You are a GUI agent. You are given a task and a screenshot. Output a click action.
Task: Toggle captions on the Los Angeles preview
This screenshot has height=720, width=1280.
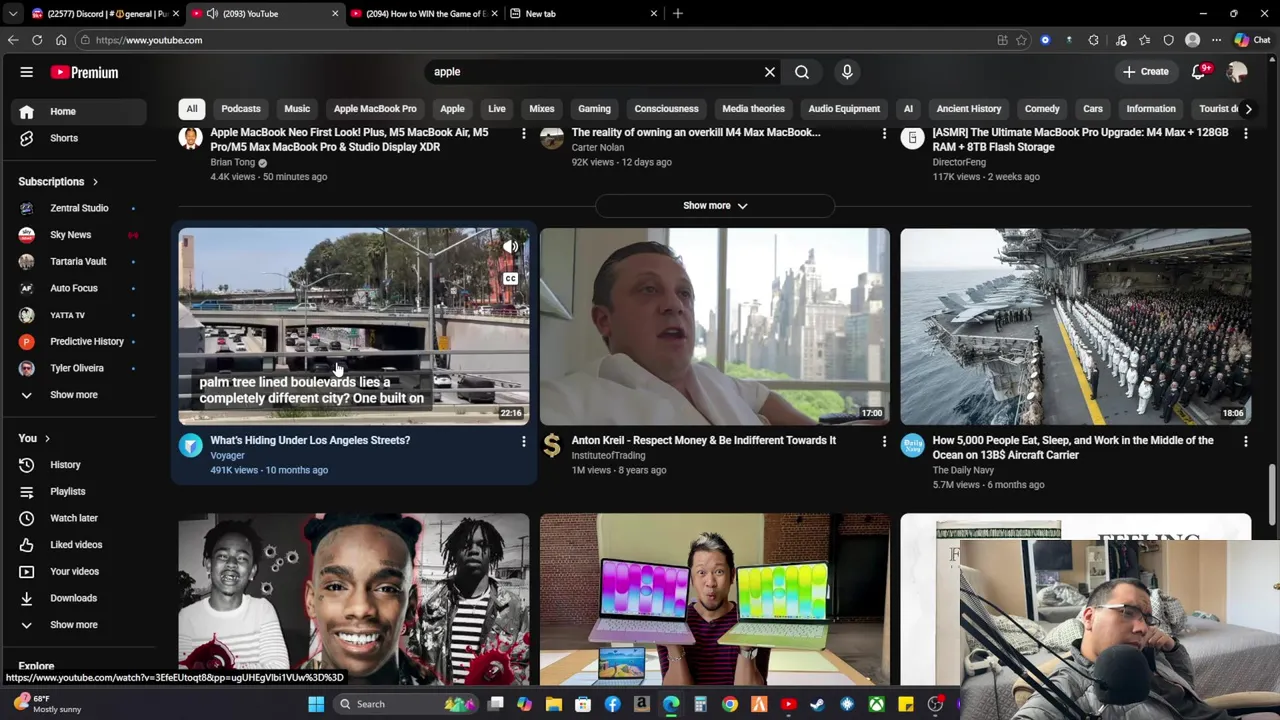coord(510,279)
